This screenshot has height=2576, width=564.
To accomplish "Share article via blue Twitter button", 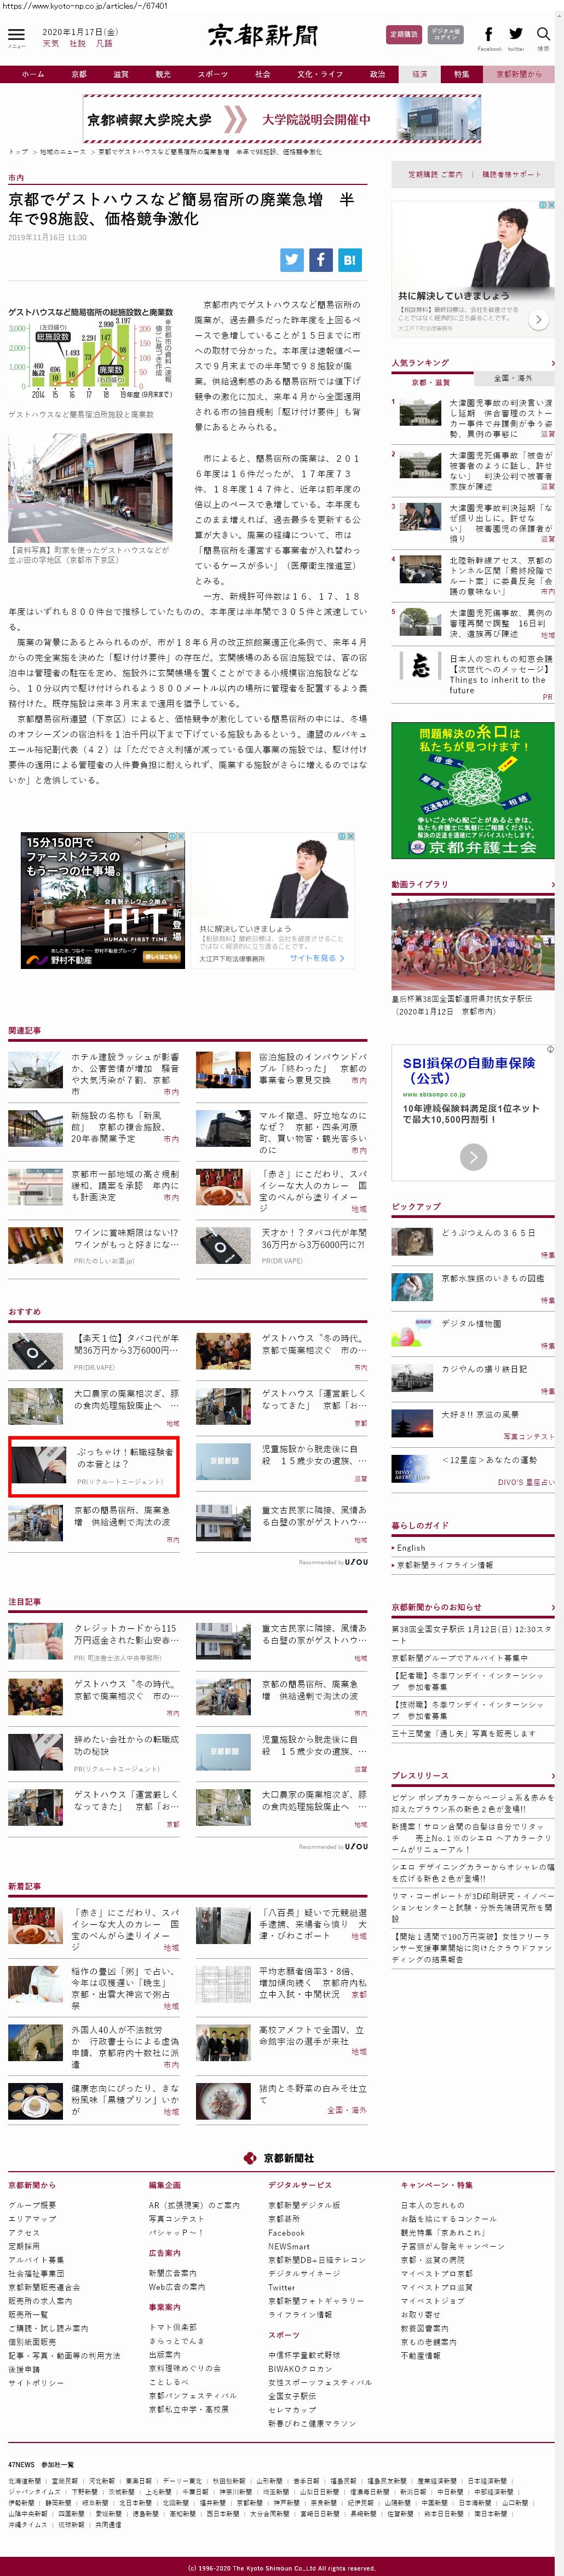I will (291, 259).
